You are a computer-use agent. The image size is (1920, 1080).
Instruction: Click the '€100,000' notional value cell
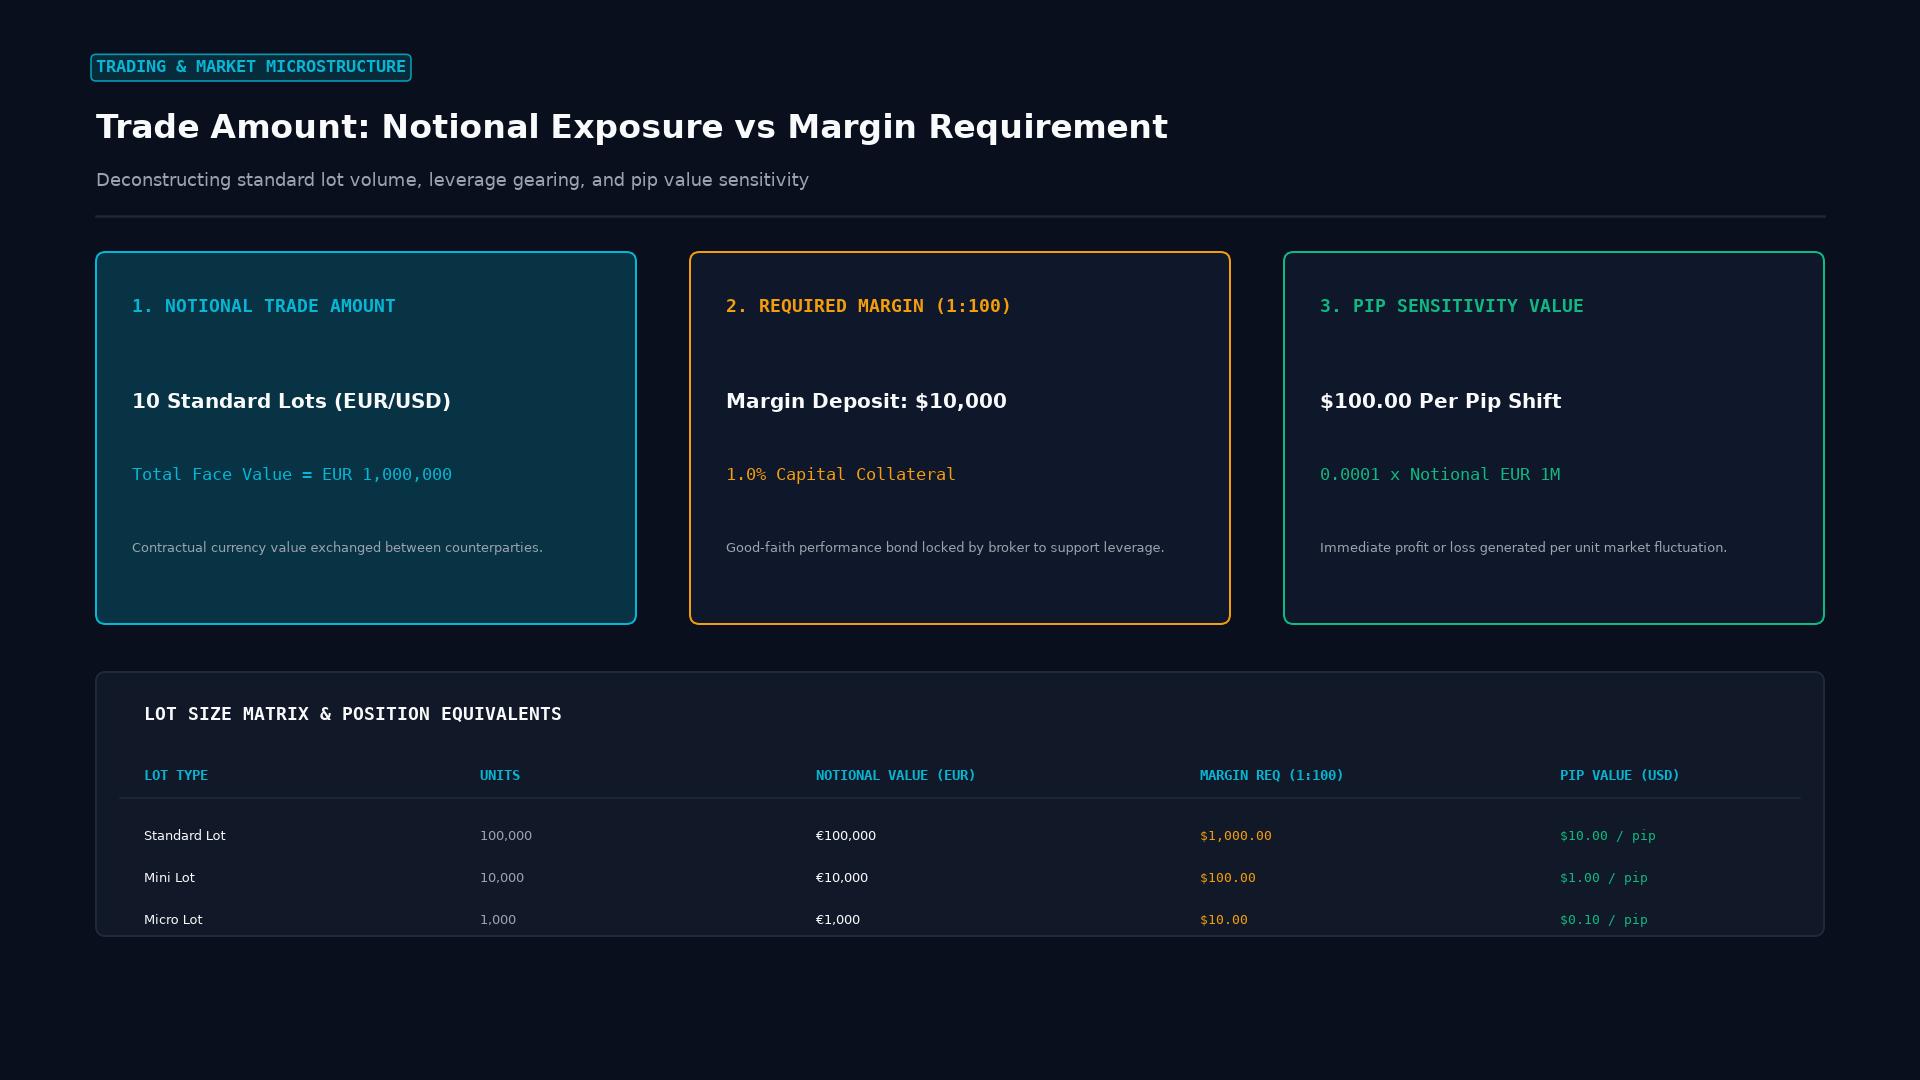846,836
